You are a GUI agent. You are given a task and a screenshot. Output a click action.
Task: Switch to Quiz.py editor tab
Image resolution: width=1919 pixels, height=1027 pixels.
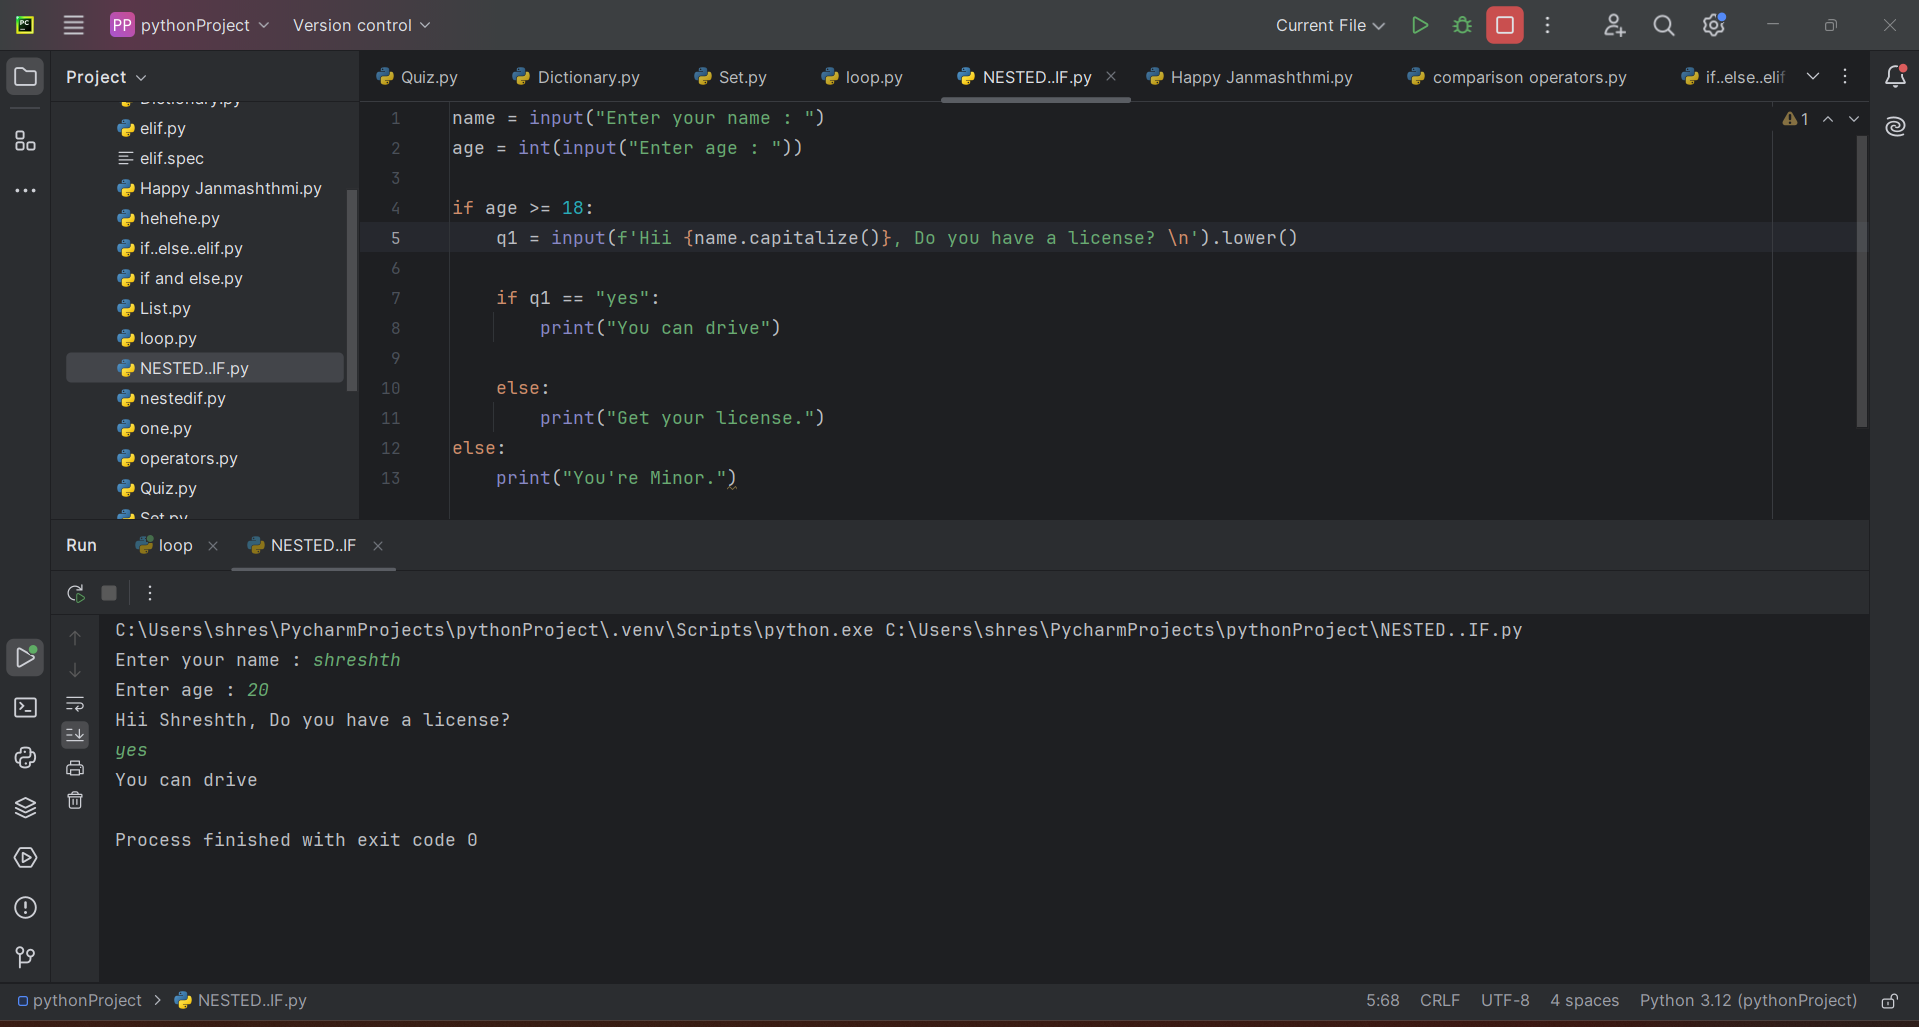coord(417,77)
